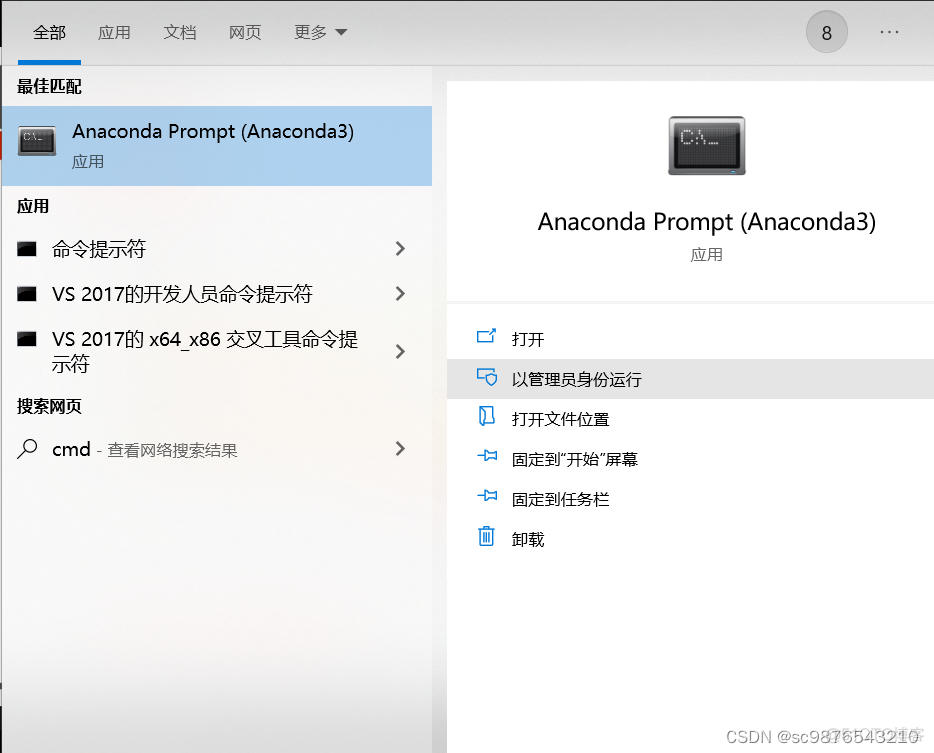The height and width of the screenshot is (753, 934).
Task: Expand the 命令提示符 result arrow
Action: pos(400,249)
